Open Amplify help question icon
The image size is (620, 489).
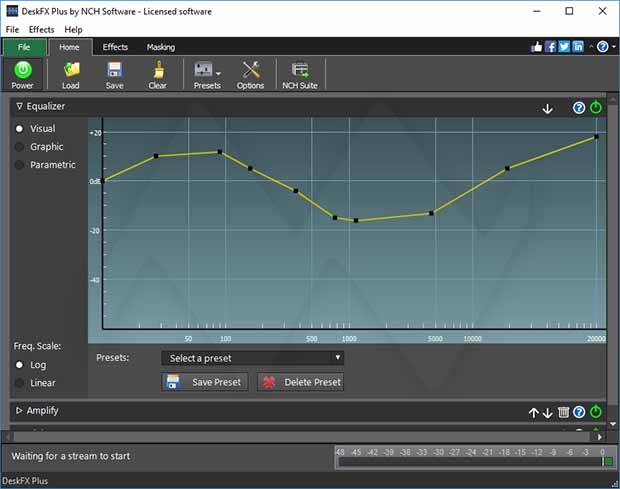click(579, 412)
